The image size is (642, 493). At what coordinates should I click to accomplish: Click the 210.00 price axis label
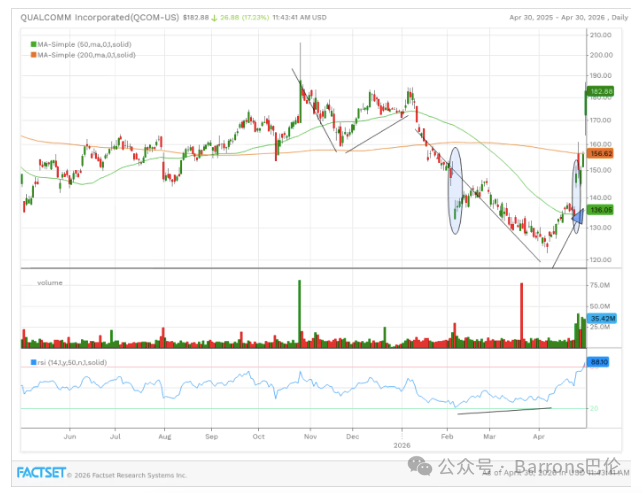pos(600,35)
